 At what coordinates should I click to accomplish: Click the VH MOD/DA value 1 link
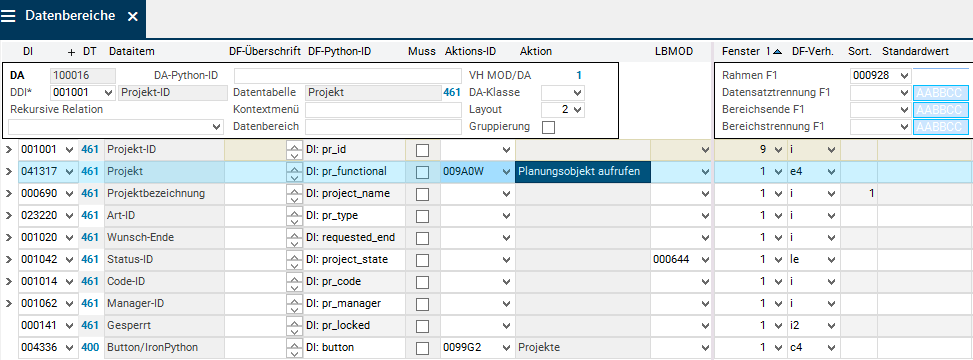(x=579, y=76)
